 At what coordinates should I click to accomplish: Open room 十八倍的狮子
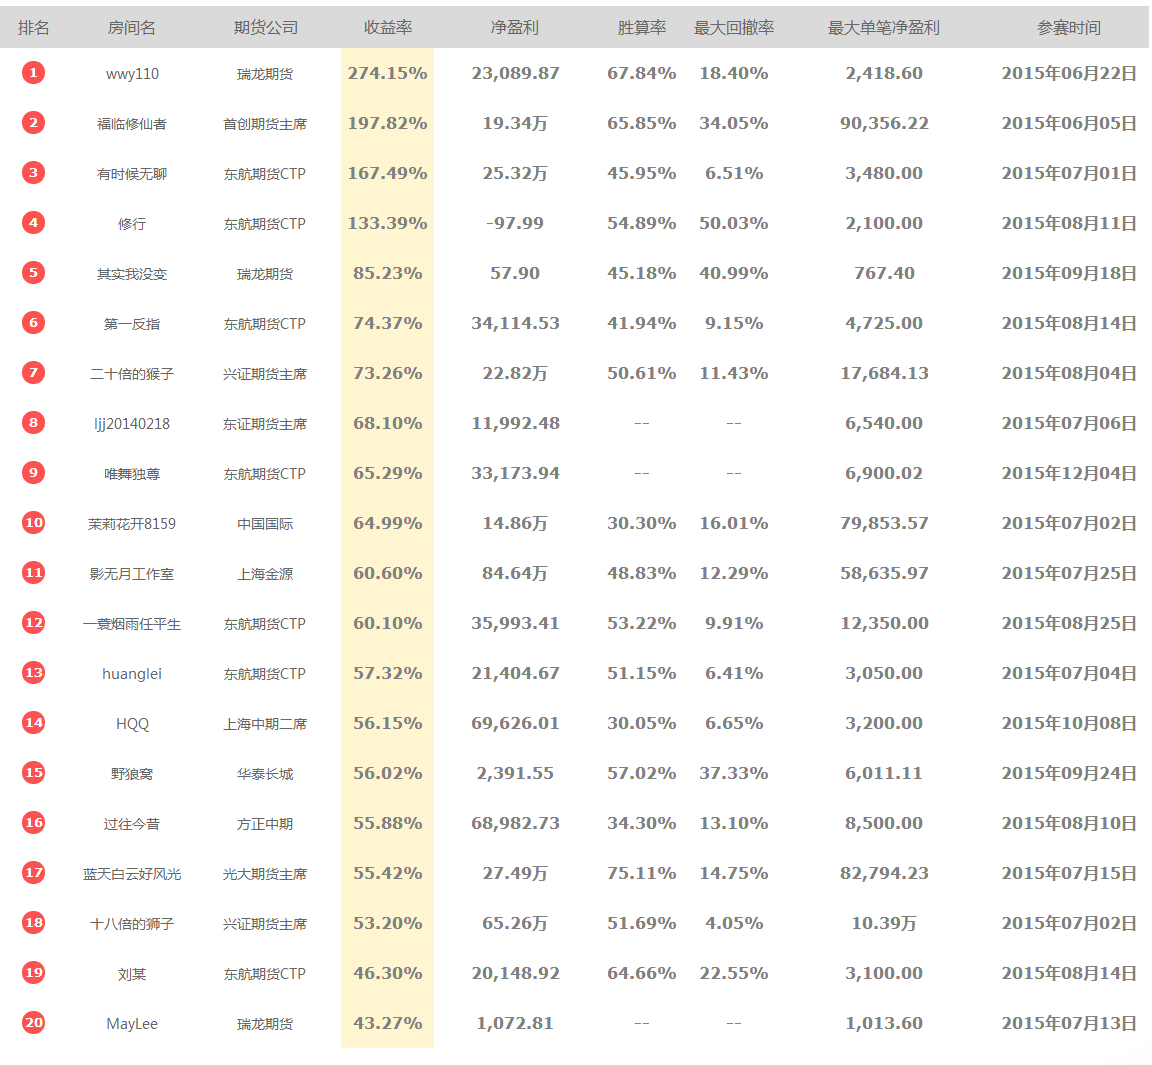point(132,924)
